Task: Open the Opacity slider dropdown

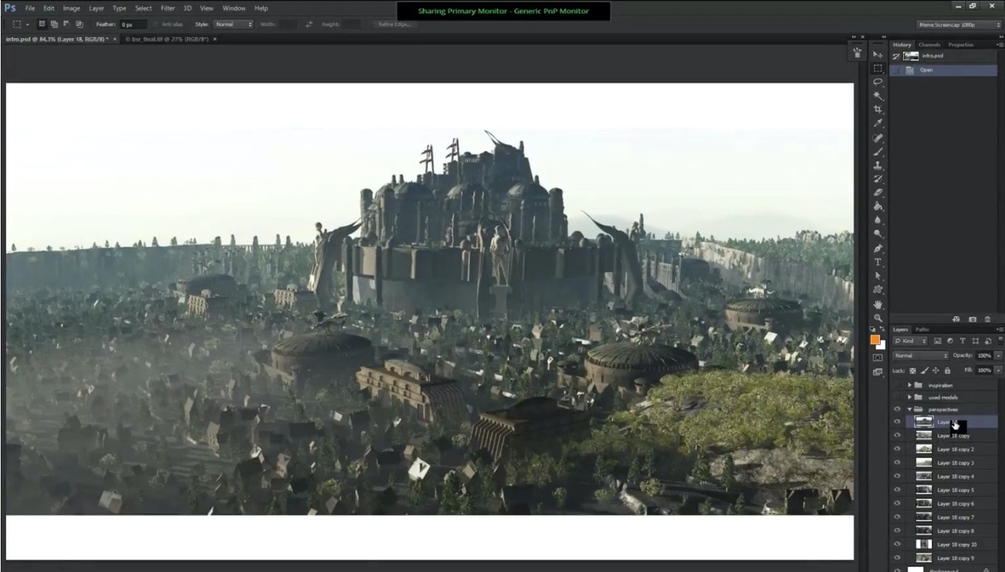Action: pos(998,355)
